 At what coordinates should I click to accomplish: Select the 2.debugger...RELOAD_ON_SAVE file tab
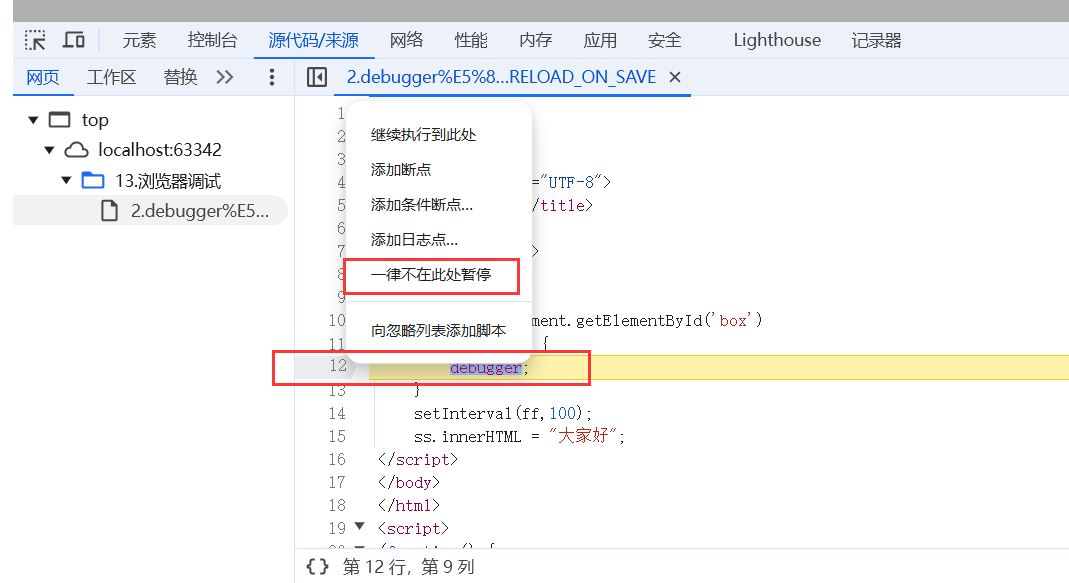pyautogui.click(x=501, y=77)
